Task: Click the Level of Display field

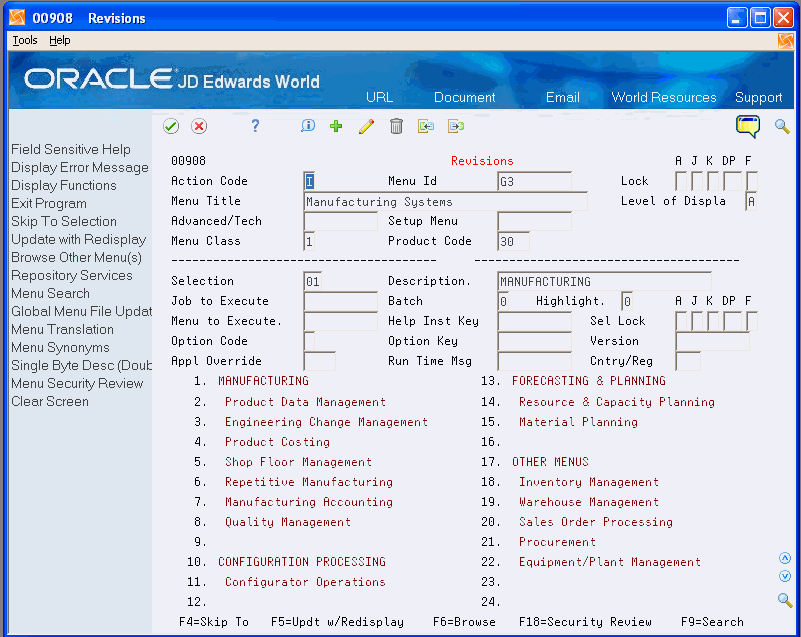Action: pos(751,201)
